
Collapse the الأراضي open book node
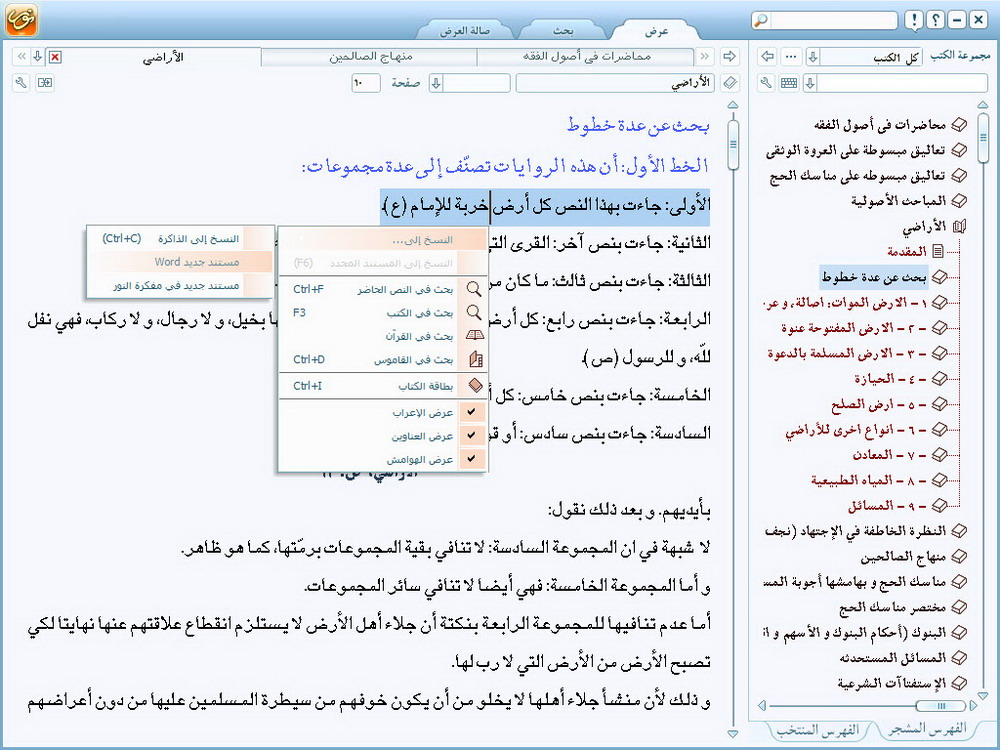pyautogui.click(x=960, y=226)
